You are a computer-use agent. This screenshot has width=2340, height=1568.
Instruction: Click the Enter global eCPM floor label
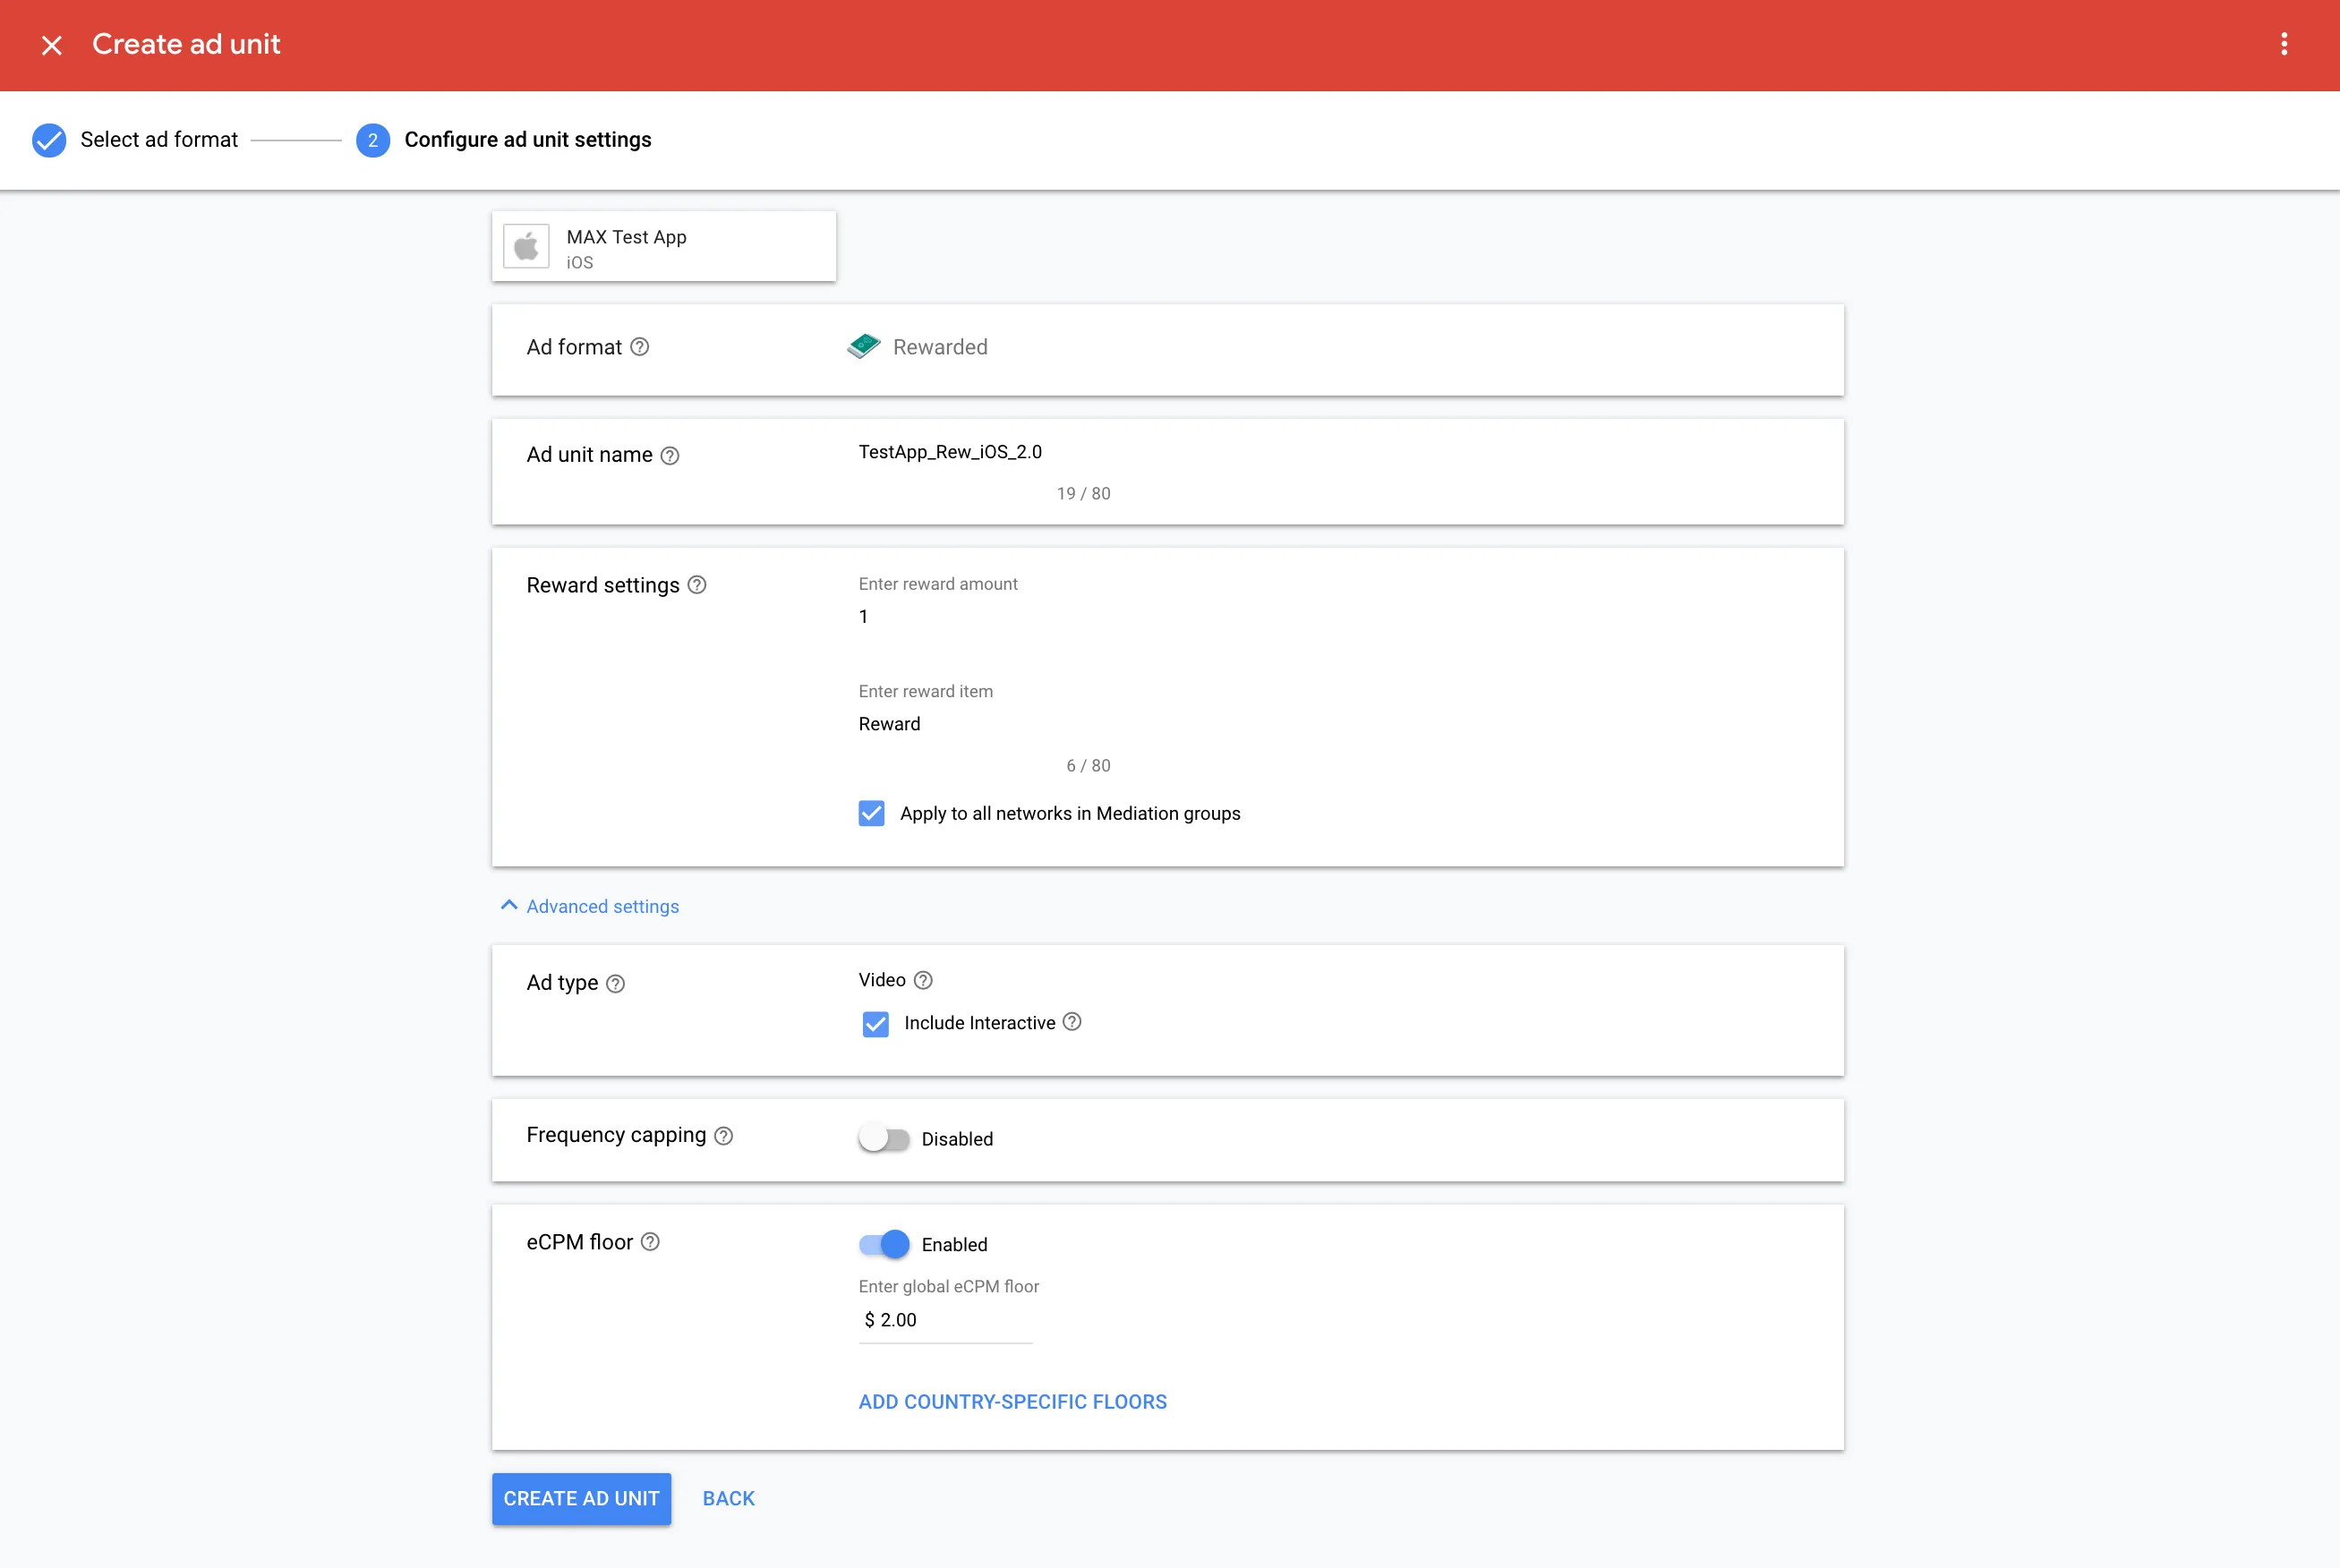pyautogui.click(x=948, y=1286)
